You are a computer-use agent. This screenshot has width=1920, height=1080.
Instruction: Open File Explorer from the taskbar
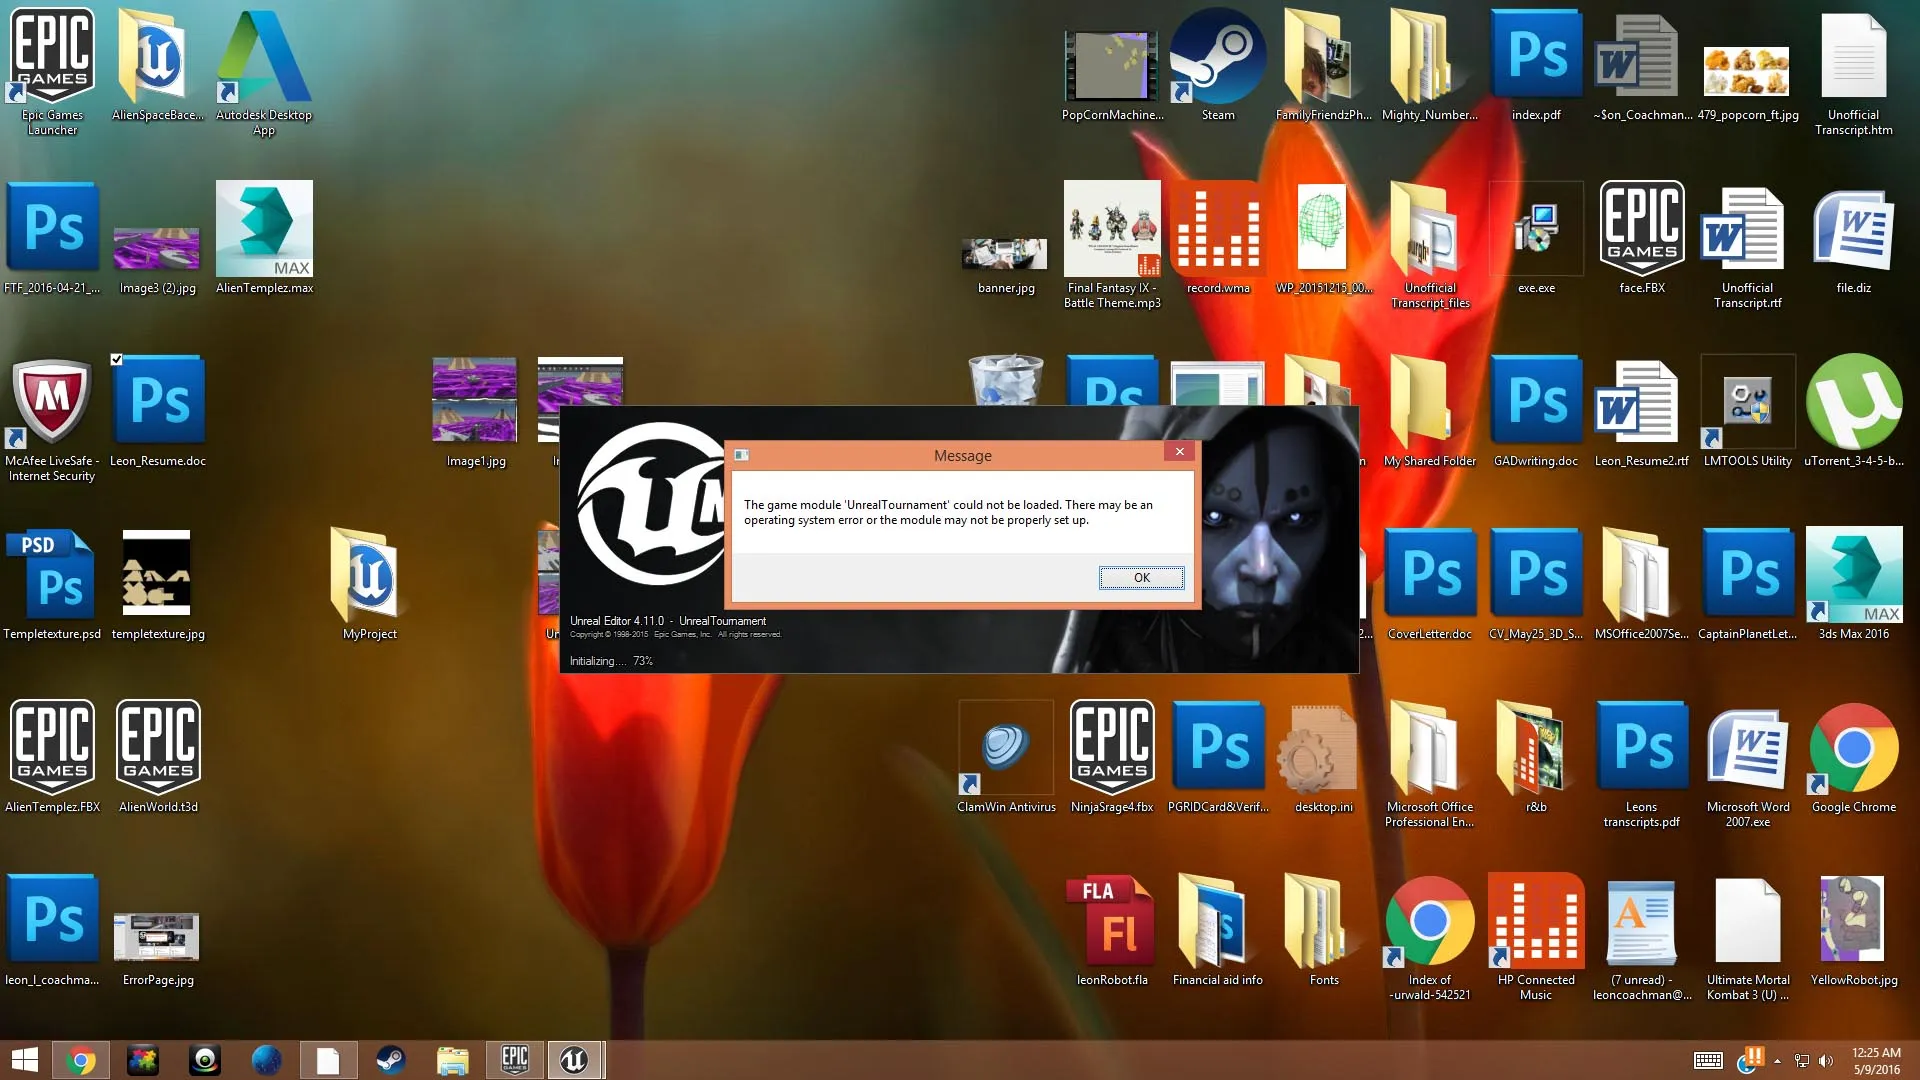point(452,1060)
